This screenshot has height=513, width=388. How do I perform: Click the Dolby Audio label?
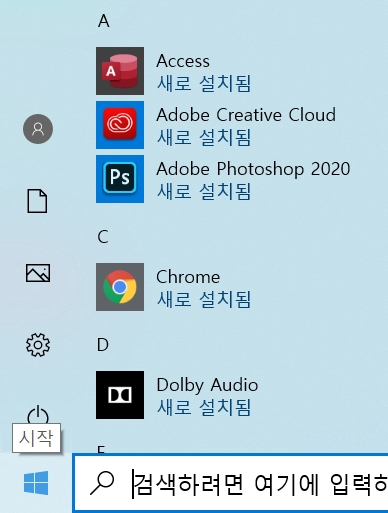click(x=207, y=385)
